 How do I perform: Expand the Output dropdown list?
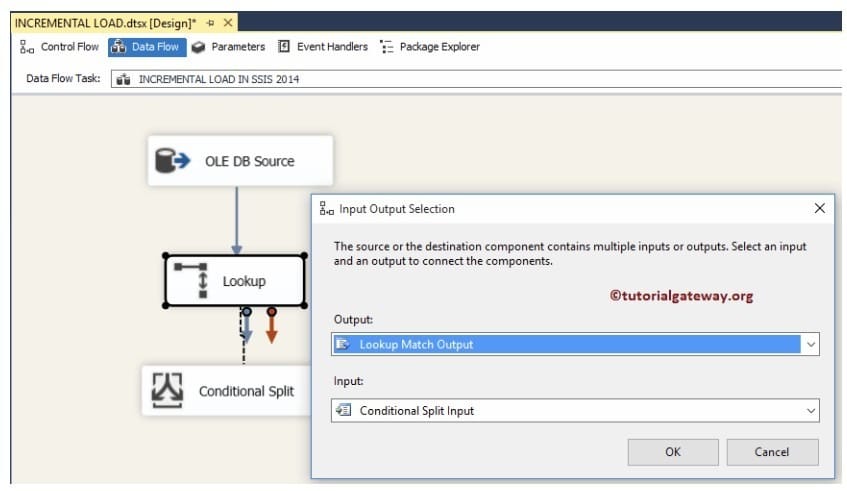tap(810, 344)
